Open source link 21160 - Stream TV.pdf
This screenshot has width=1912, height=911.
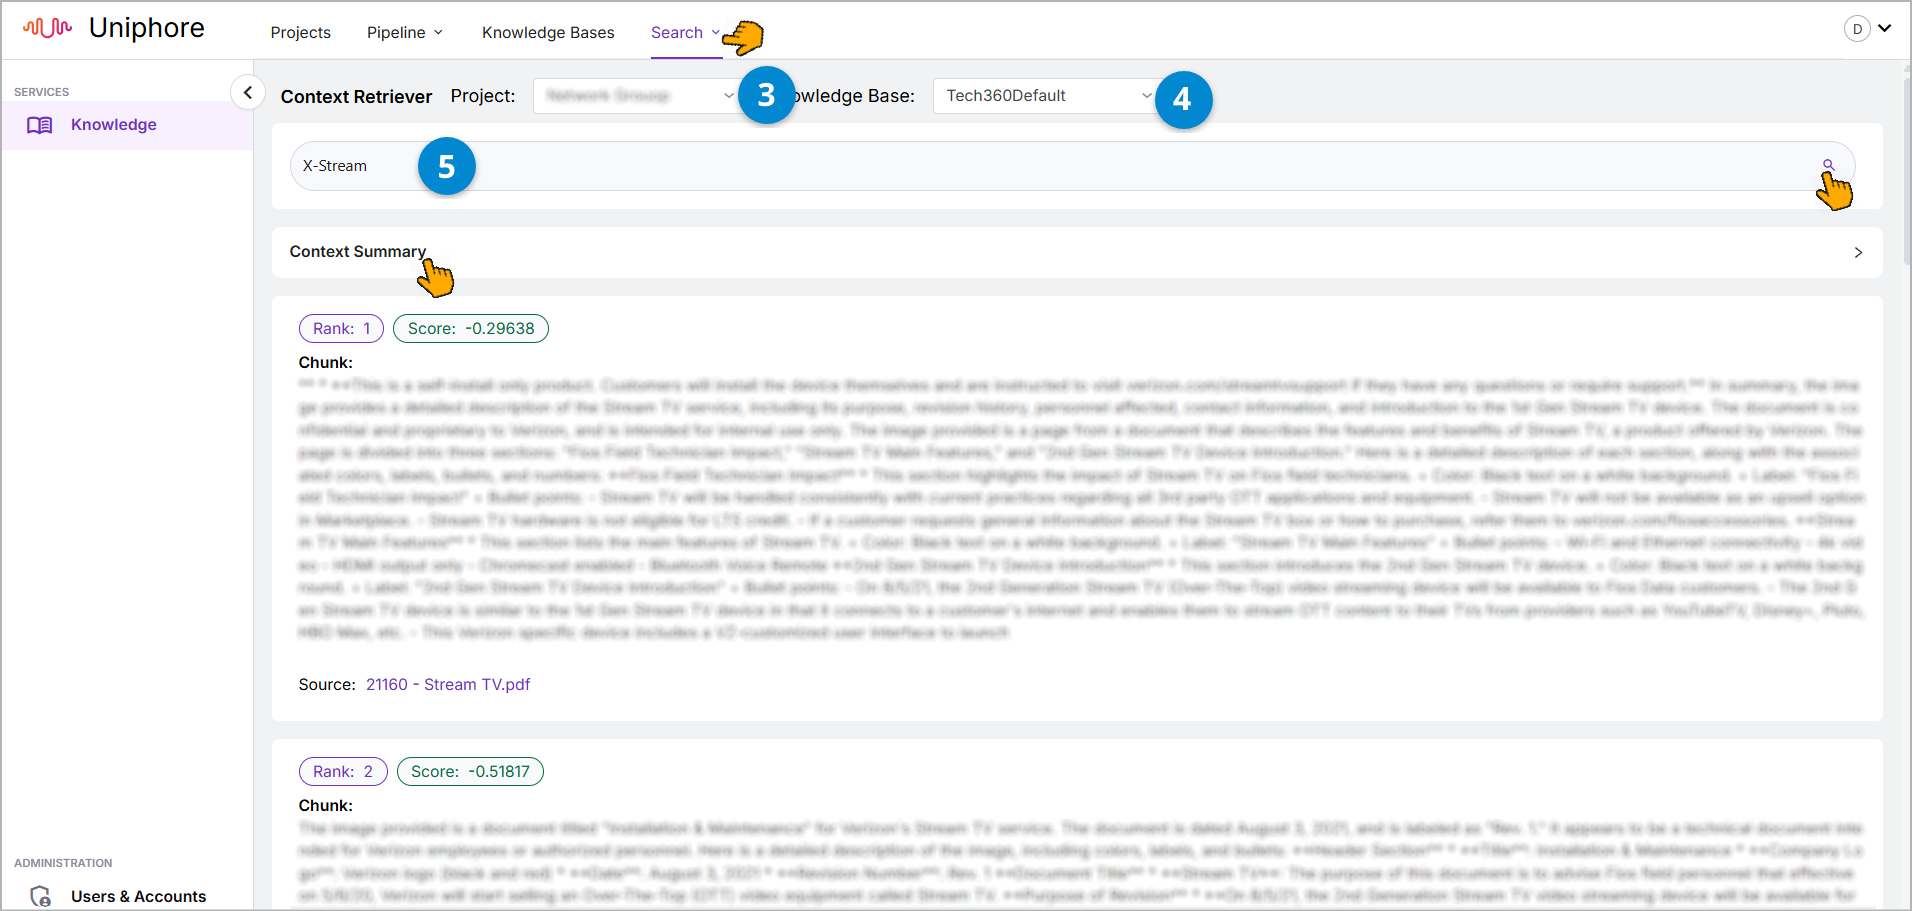448,684
